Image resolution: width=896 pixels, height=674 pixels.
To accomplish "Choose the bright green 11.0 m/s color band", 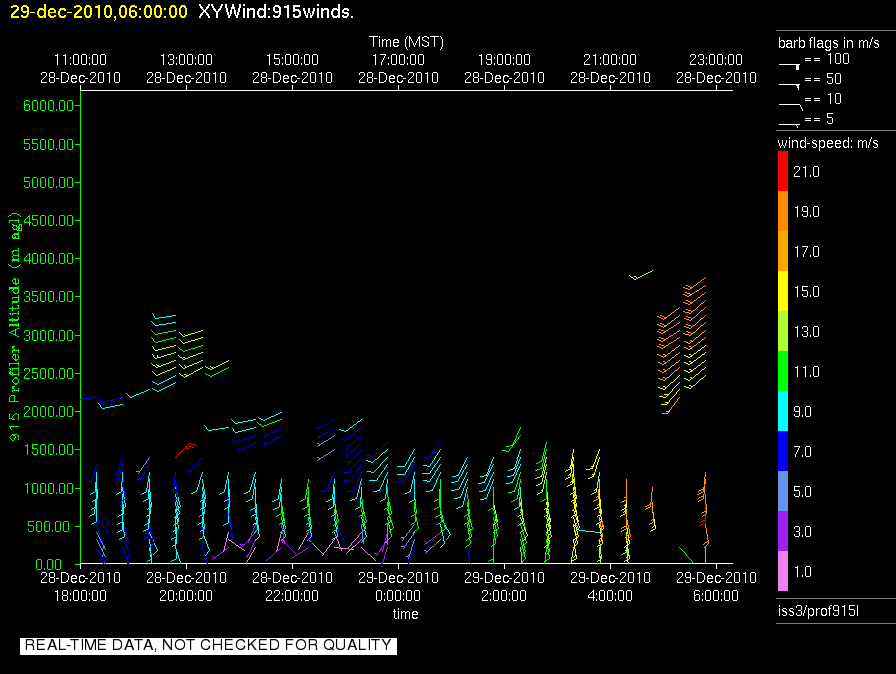I will tap(783, 371).
